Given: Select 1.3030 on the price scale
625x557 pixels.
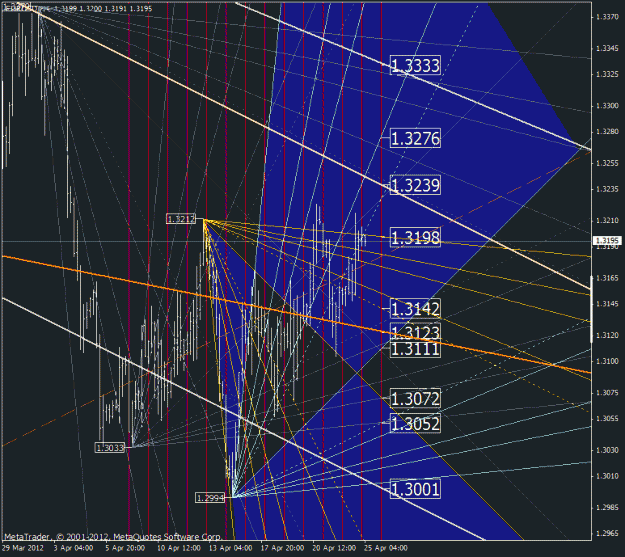Looking at the screenshot, I should [x=607, y=450].
